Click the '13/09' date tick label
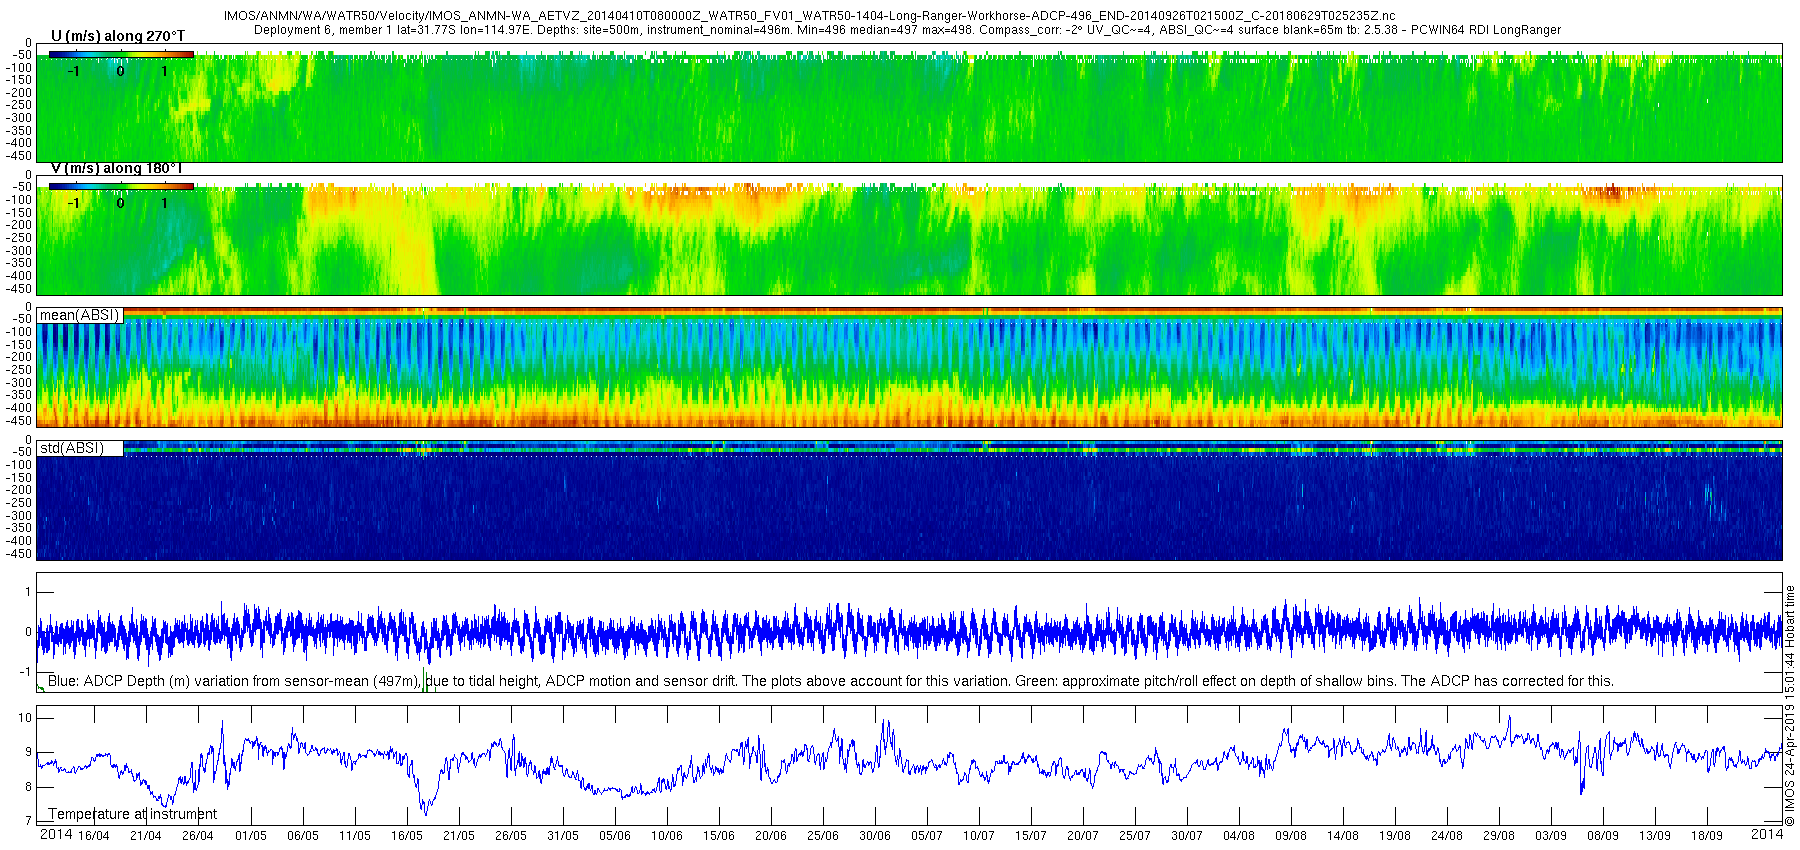Screen dimensions: 1800x850 coord(1654,836)
